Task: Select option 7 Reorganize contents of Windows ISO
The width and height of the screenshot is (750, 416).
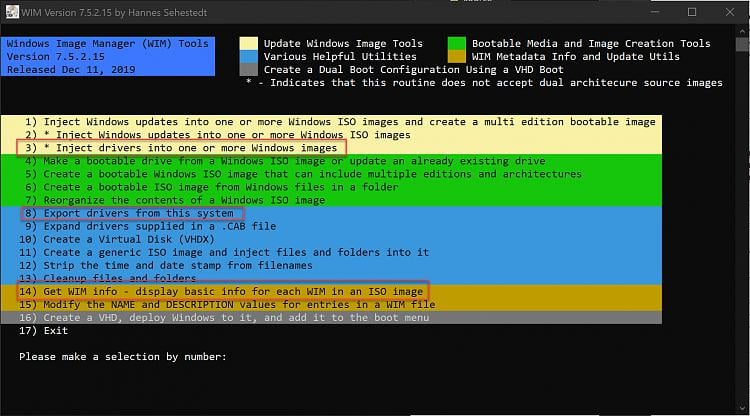Action: (175, 200)
